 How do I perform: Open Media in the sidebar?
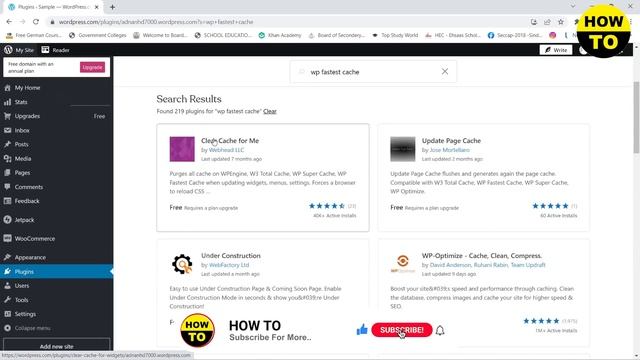click(x=23, y=159)
